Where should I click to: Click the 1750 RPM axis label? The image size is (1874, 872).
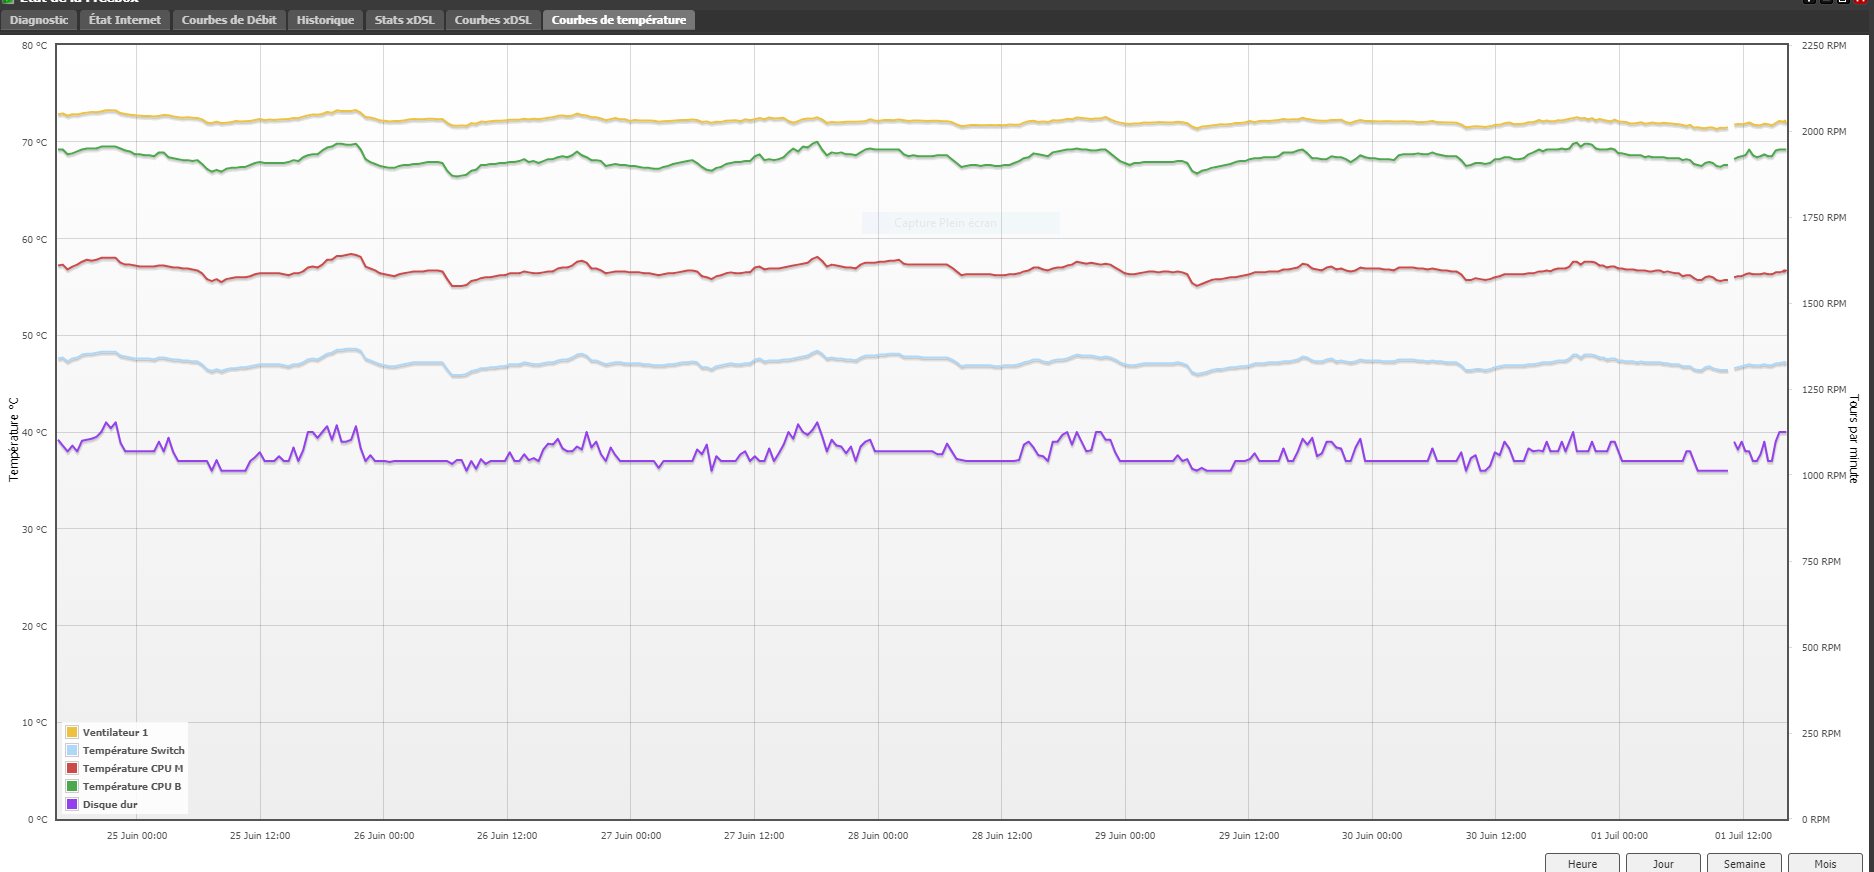1824,217
